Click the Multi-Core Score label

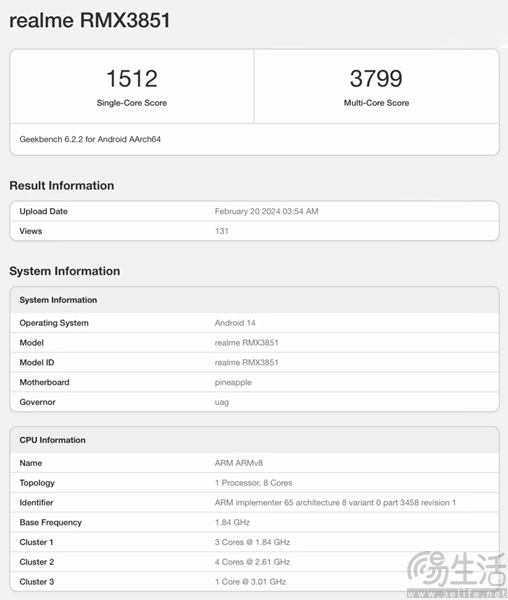click(376, 103)
